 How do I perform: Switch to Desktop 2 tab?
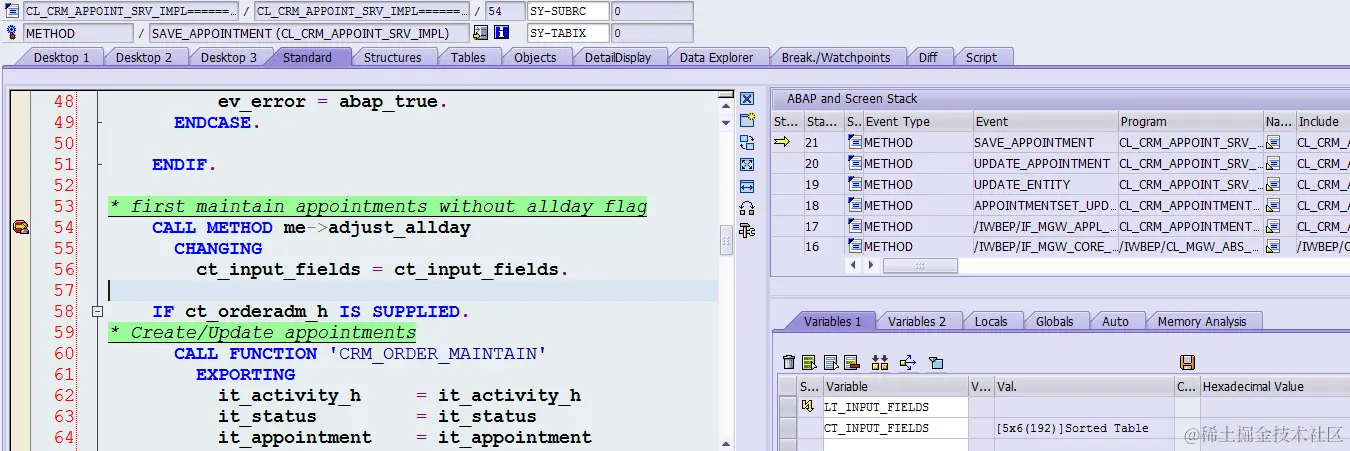144,57
